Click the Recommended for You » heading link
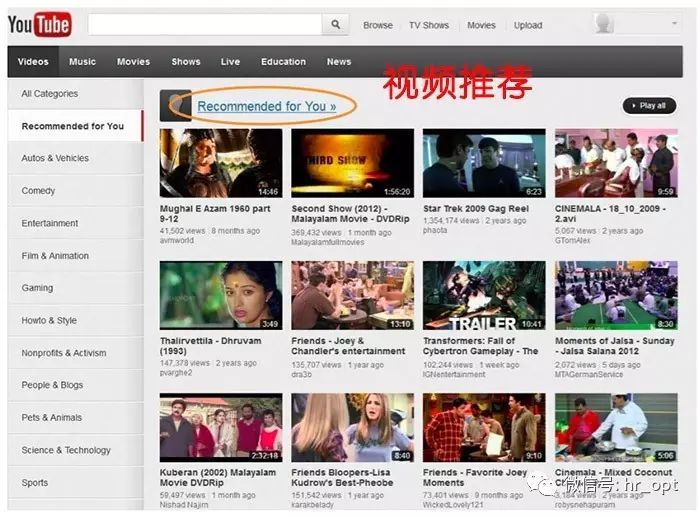The width and height of the screenshot is (700, 517). click(267, 106)
